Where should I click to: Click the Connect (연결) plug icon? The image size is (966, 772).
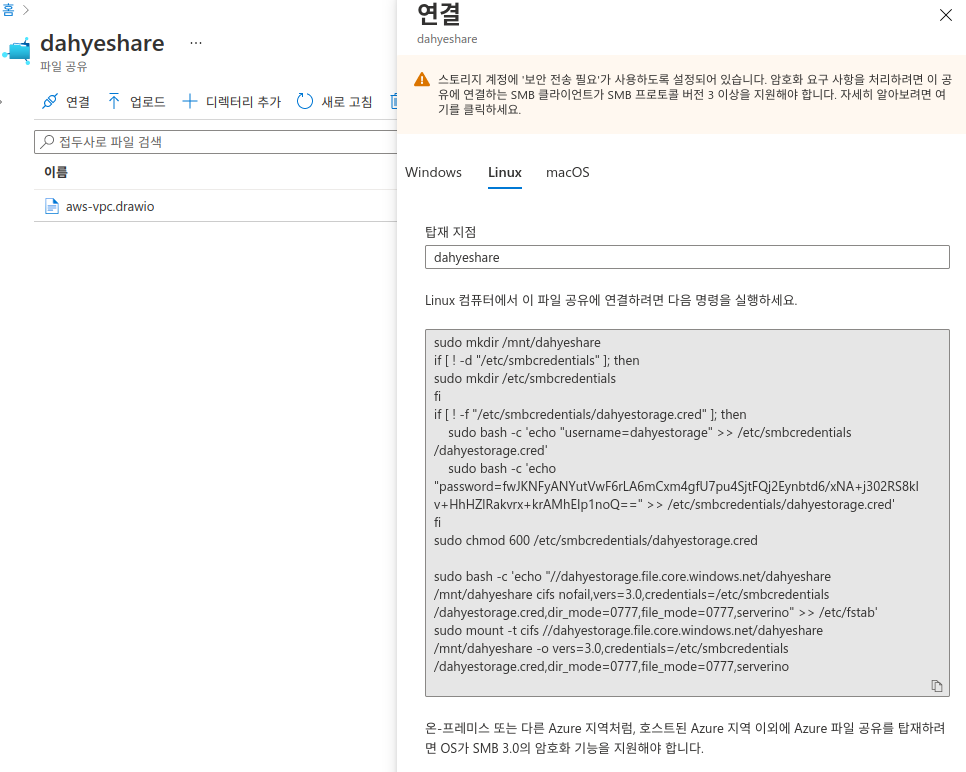click(50, 101)
